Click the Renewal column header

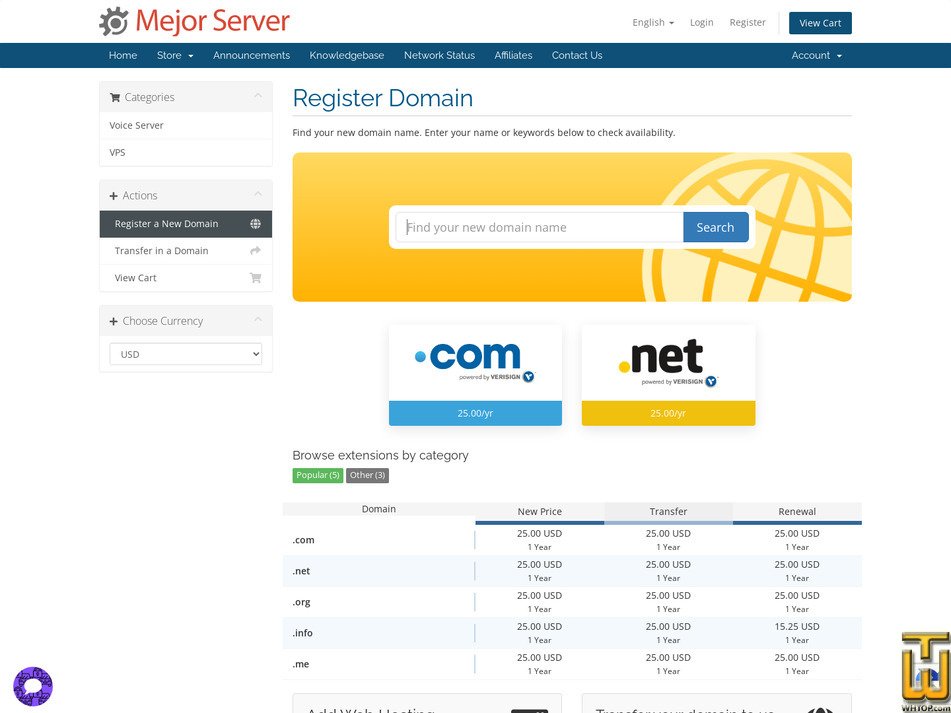tap(797, 512)
